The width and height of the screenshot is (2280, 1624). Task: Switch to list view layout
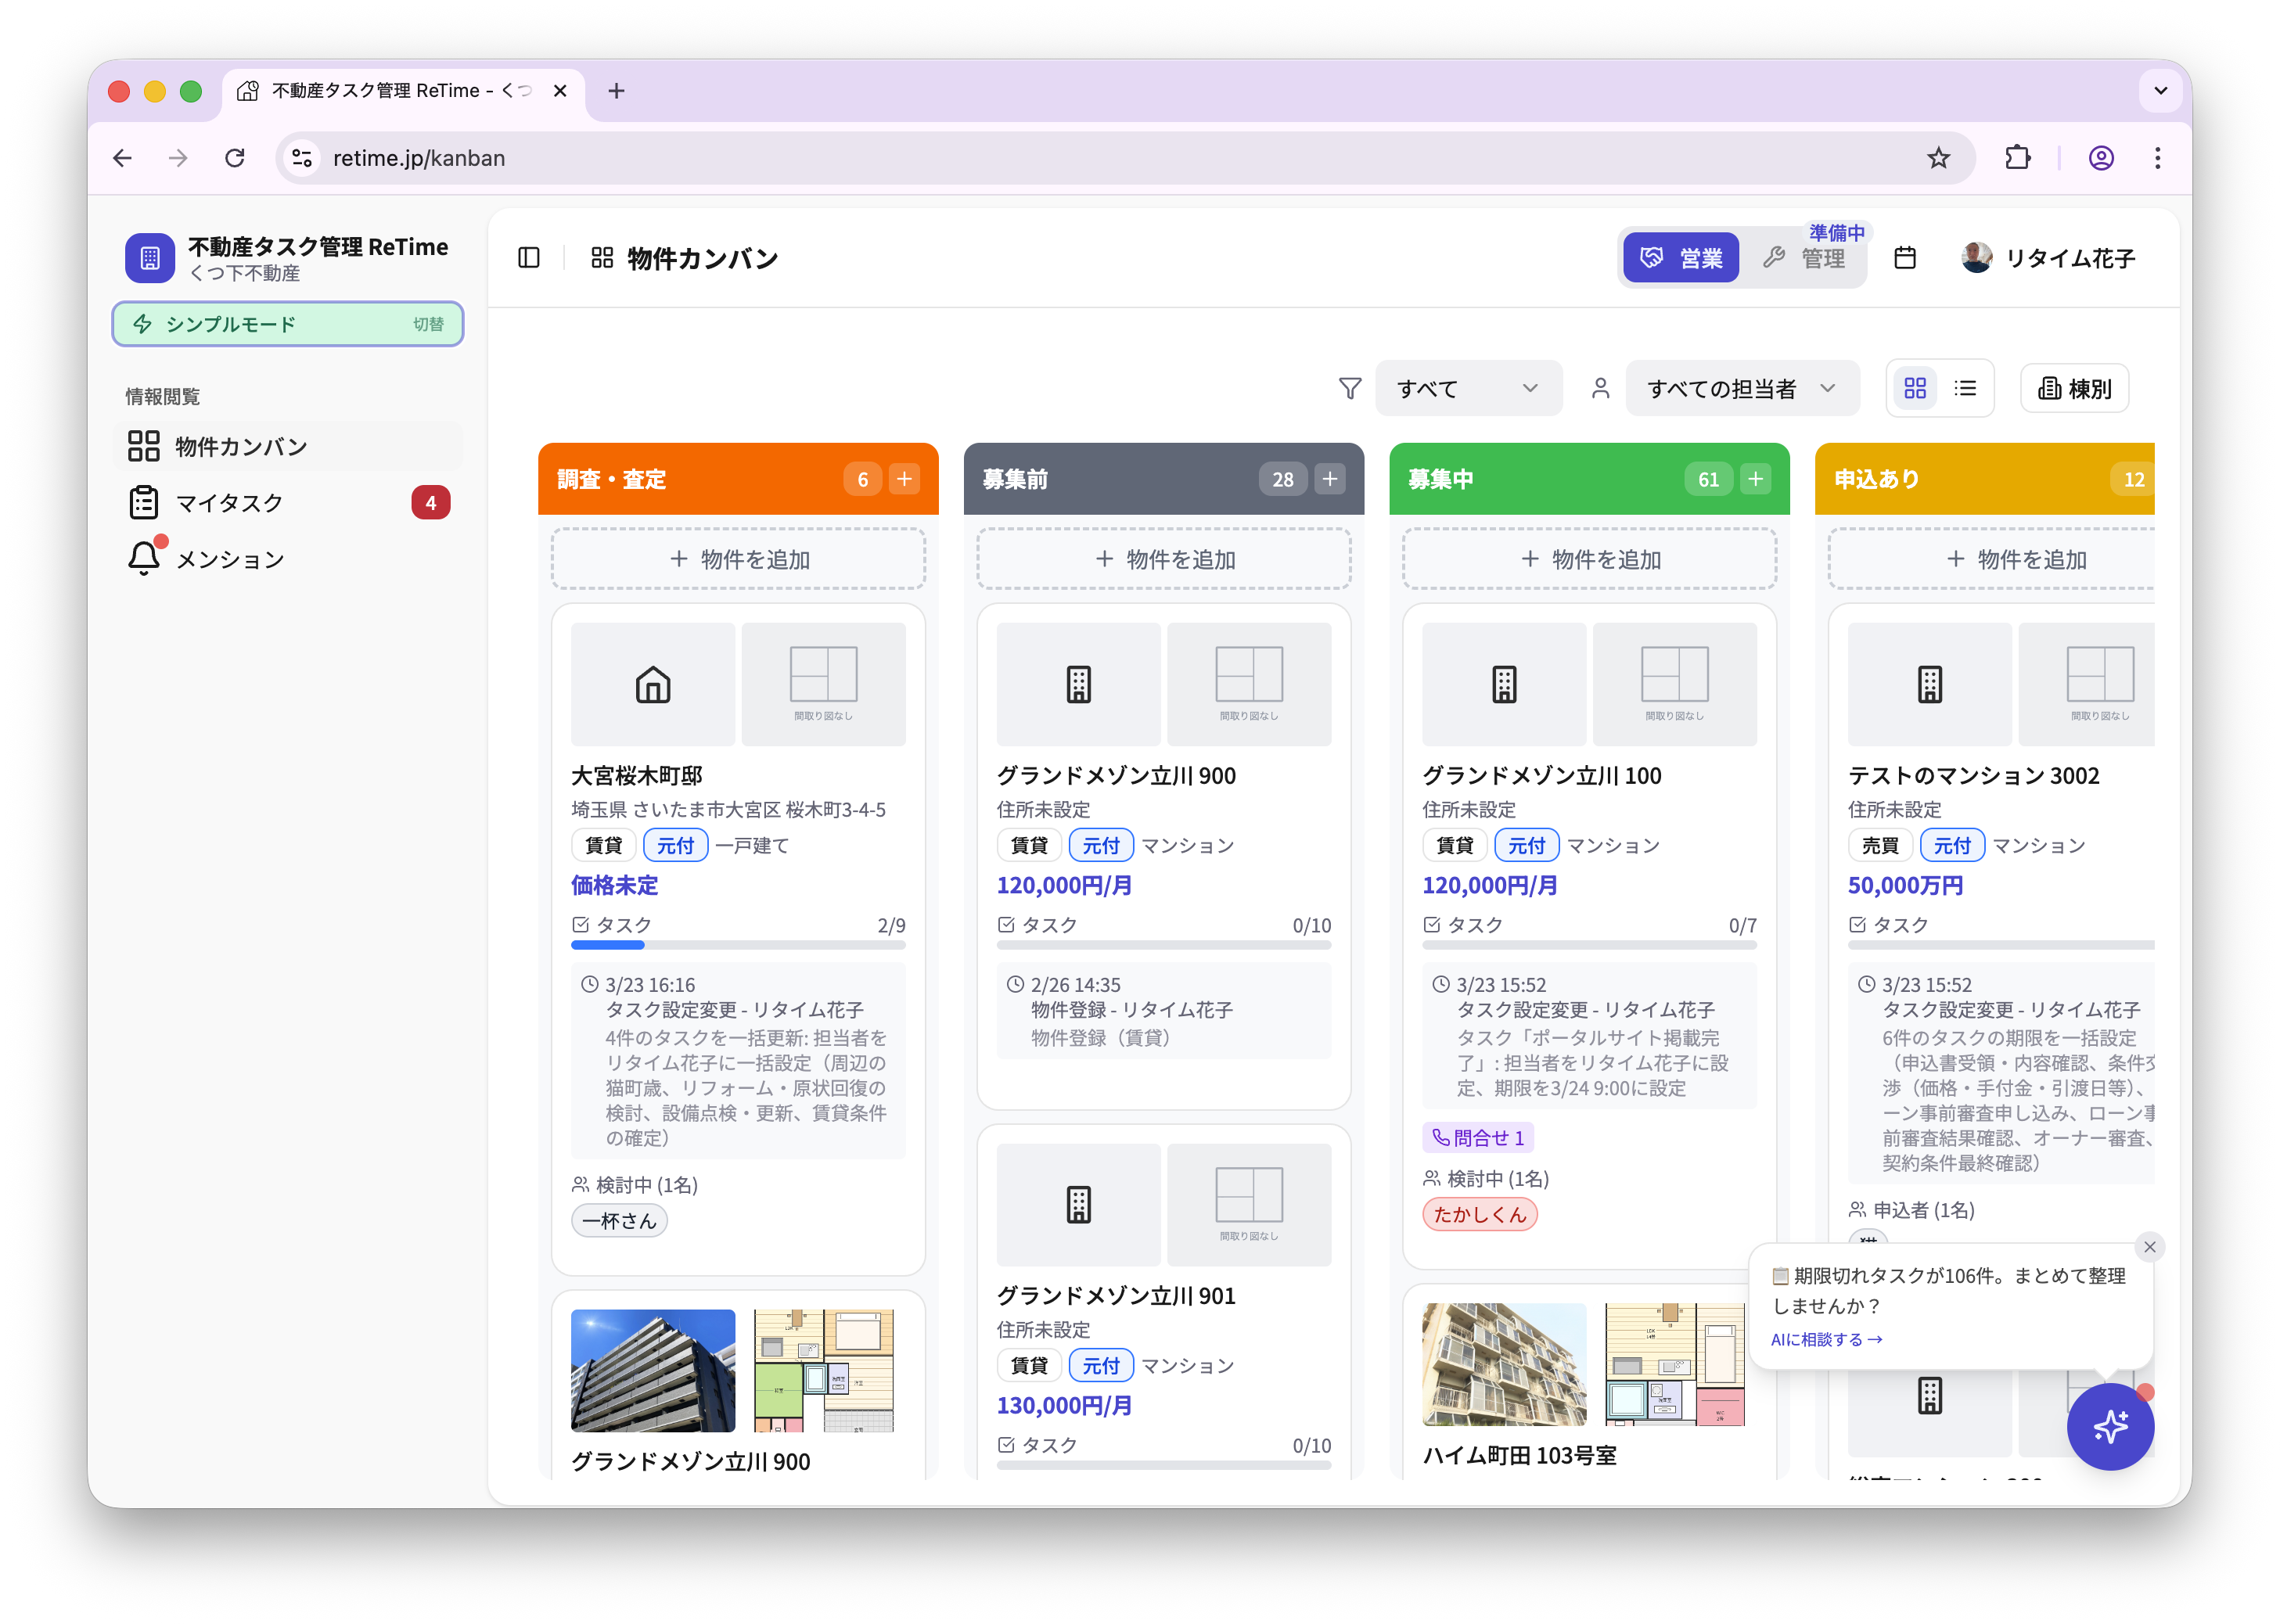pyautogui.click(x=1965, y=388)
